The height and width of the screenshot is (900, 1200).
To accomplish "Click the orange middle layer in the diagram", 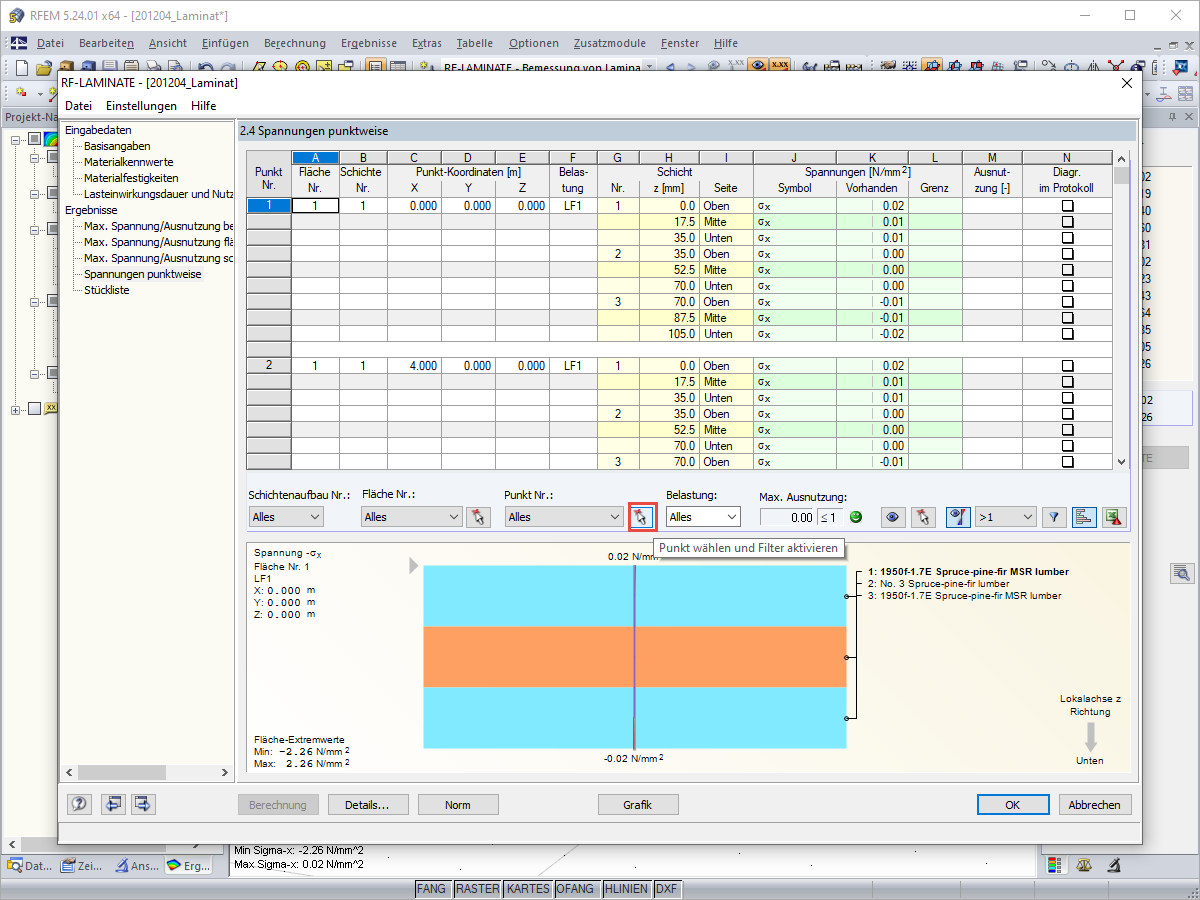I will (x=635, y=657).
